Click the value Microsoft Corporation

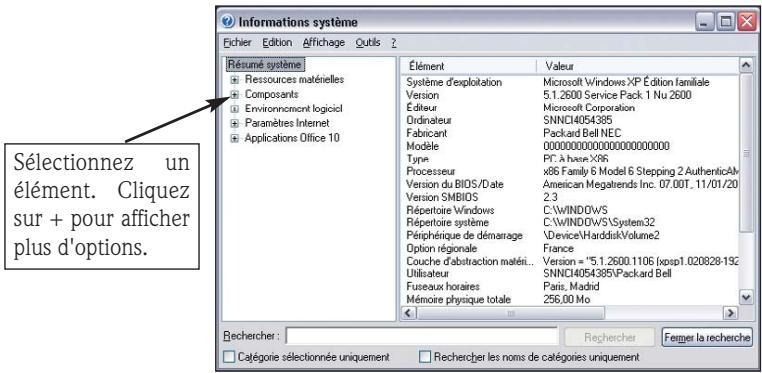pos(589,108)
